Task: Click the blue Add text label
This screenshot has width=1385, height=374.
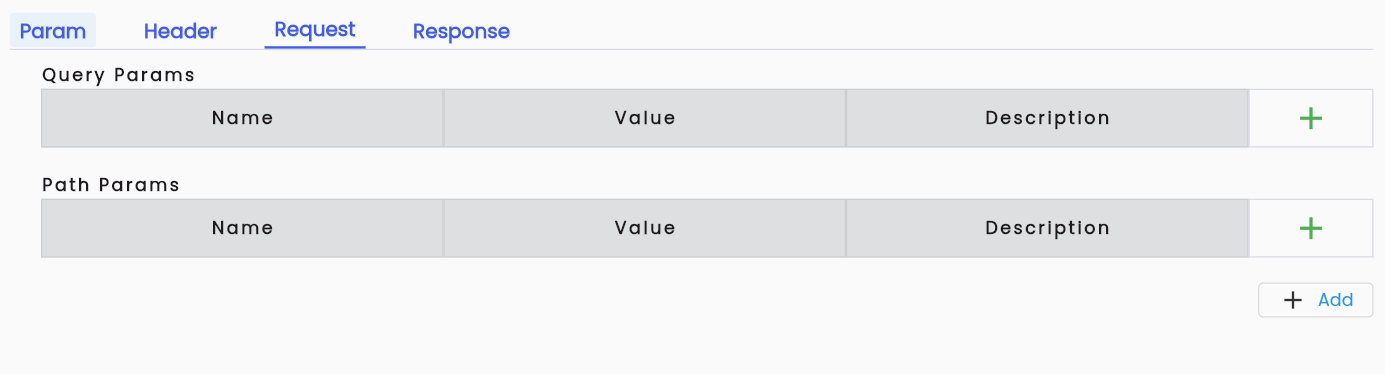Action: [1335, 300]
